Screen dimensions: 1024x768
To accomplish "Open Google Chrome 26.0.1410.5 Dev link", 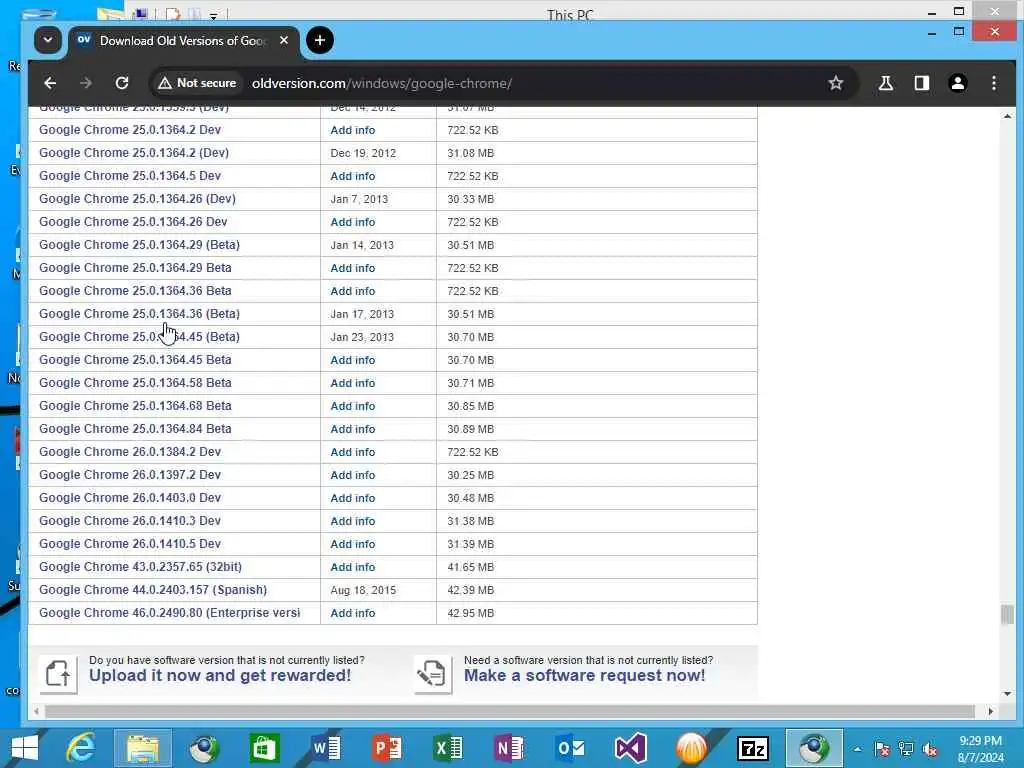I will point(130,544).
